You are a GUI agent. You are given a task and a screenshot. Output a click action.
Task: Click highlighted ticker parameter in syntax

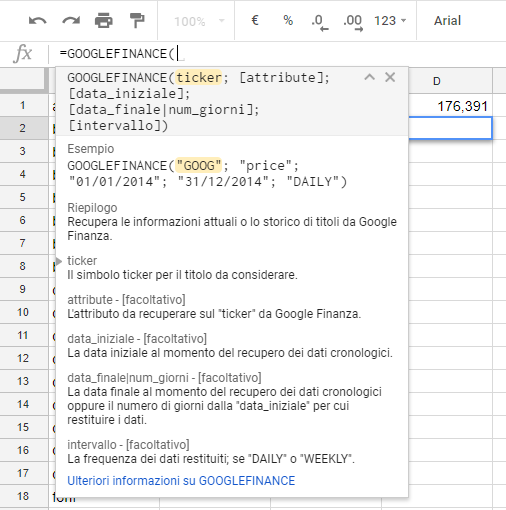tap(199, 78)
